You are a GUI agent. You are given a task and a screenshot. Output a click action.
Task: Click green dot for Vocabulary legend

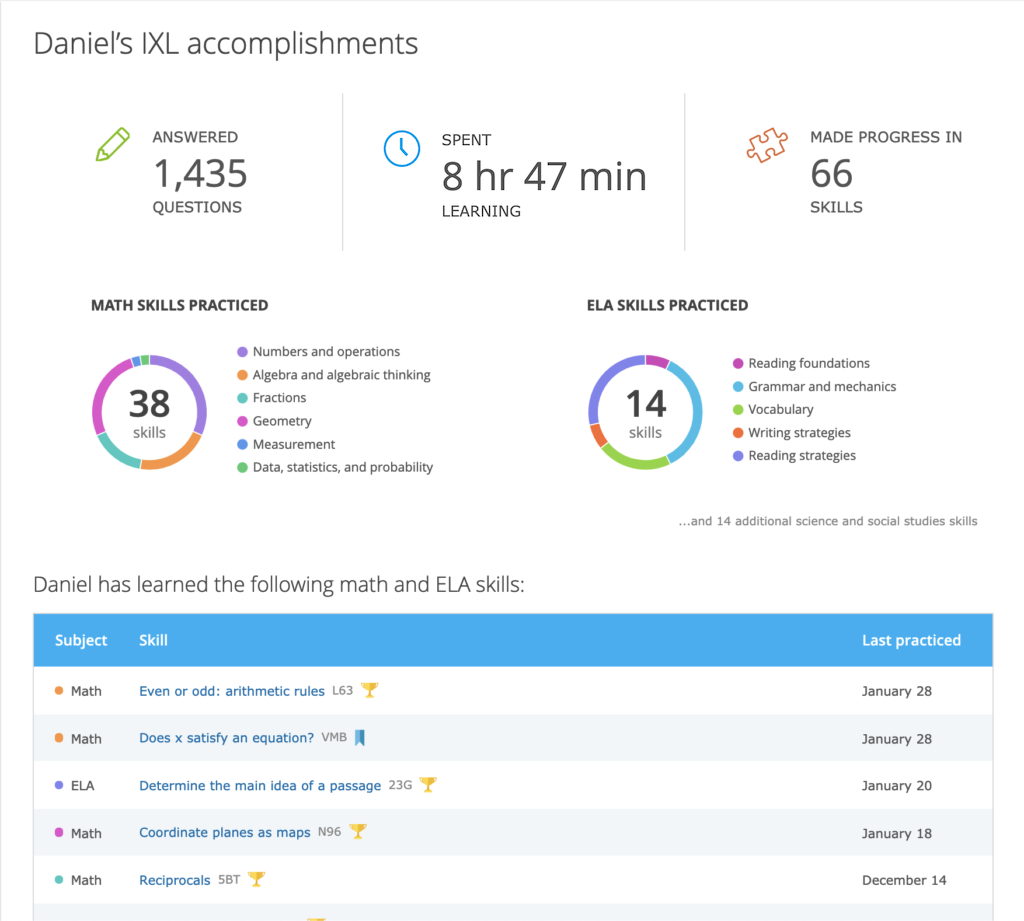pyautogui.click(x=738, y=410)
